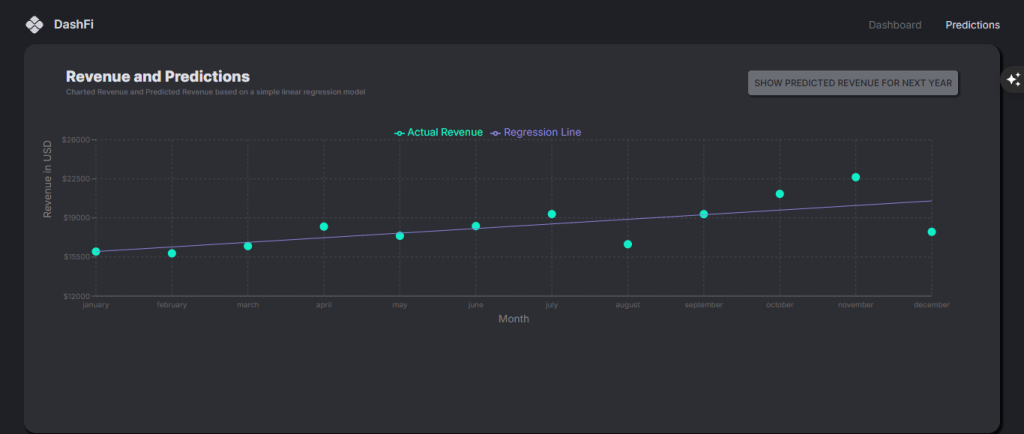Click the DashFi logo icon
This screenshot has width=1024, height=434.
34,24
